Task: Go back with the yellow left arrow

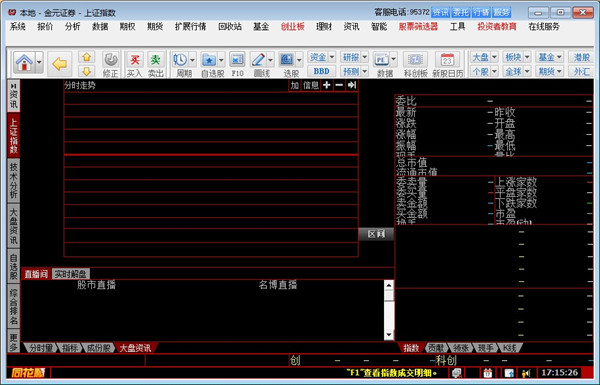Action: click(x=59, y=64)
